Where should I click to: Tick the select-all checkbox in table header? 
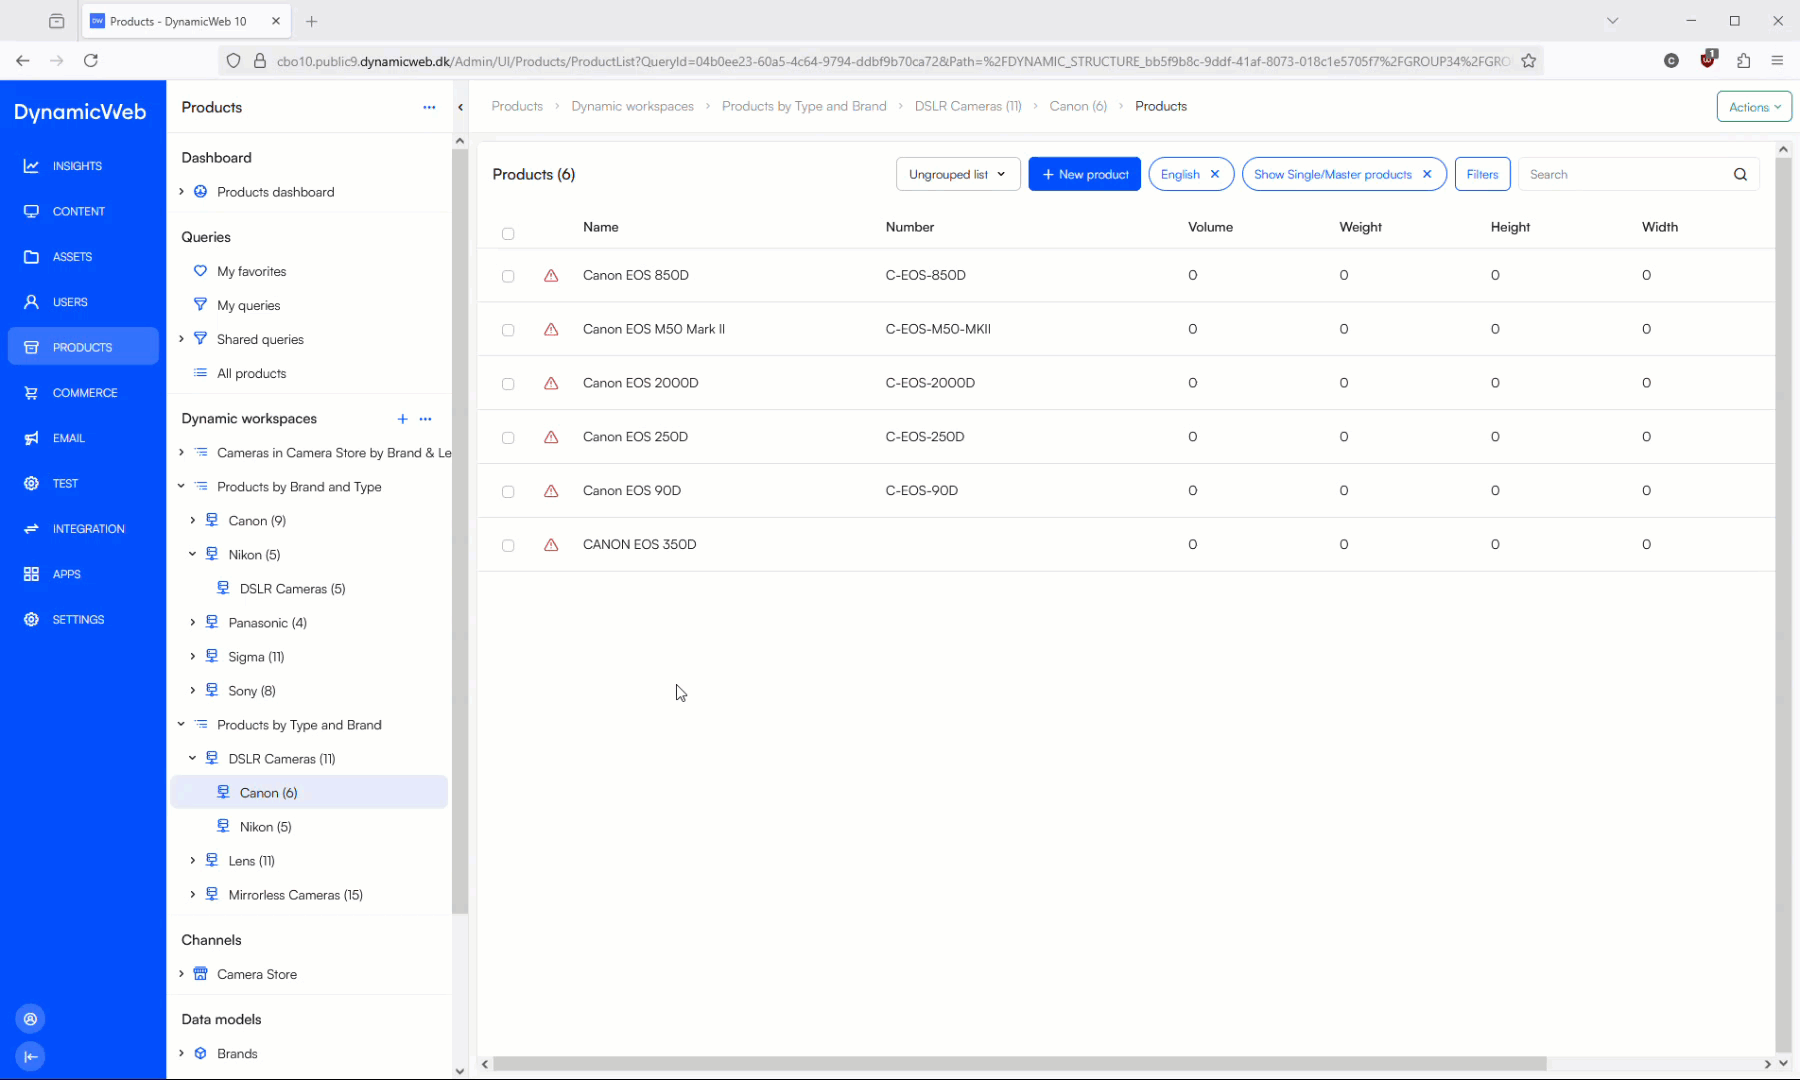click(x=508, y=233)
